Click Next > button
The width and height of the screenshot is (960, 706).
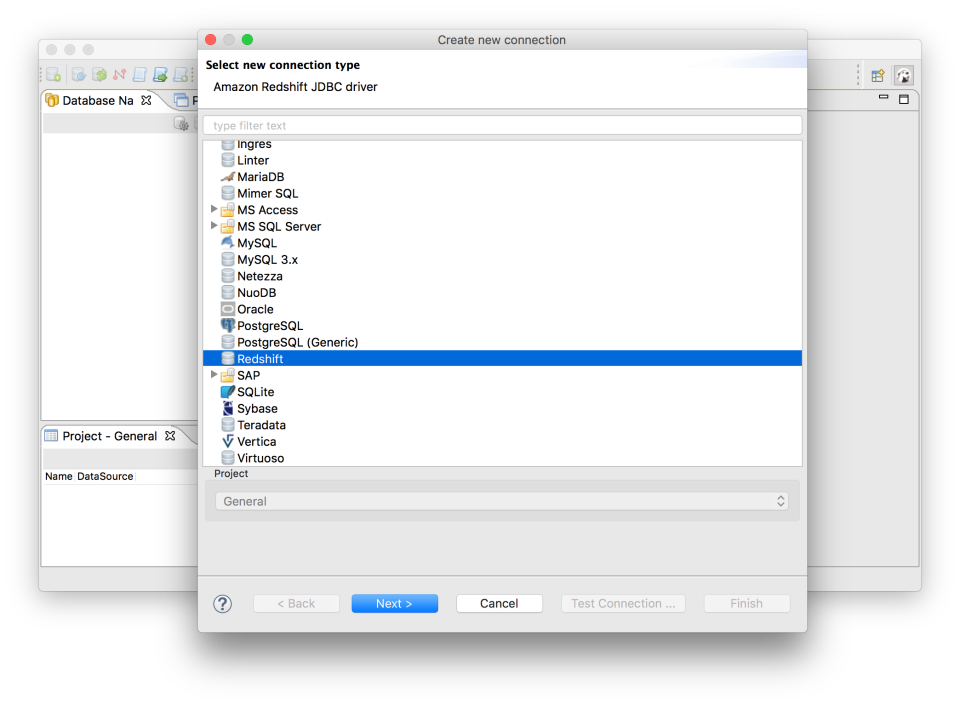coord(394,603)
